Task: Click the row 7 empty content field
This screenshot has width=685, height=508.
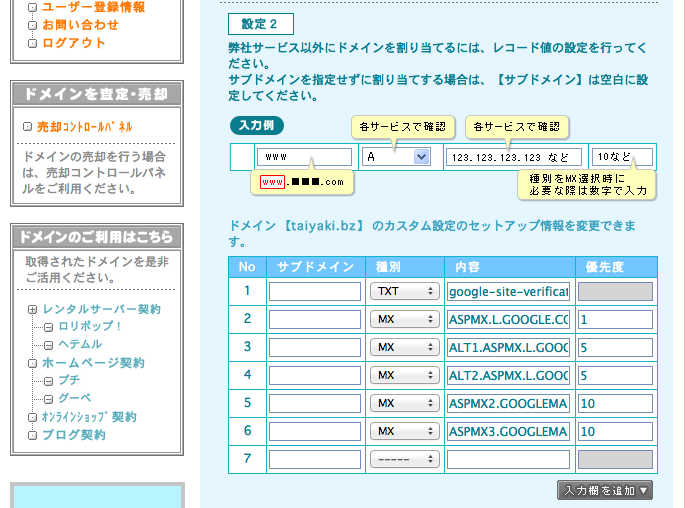Action: pos(509,459)
